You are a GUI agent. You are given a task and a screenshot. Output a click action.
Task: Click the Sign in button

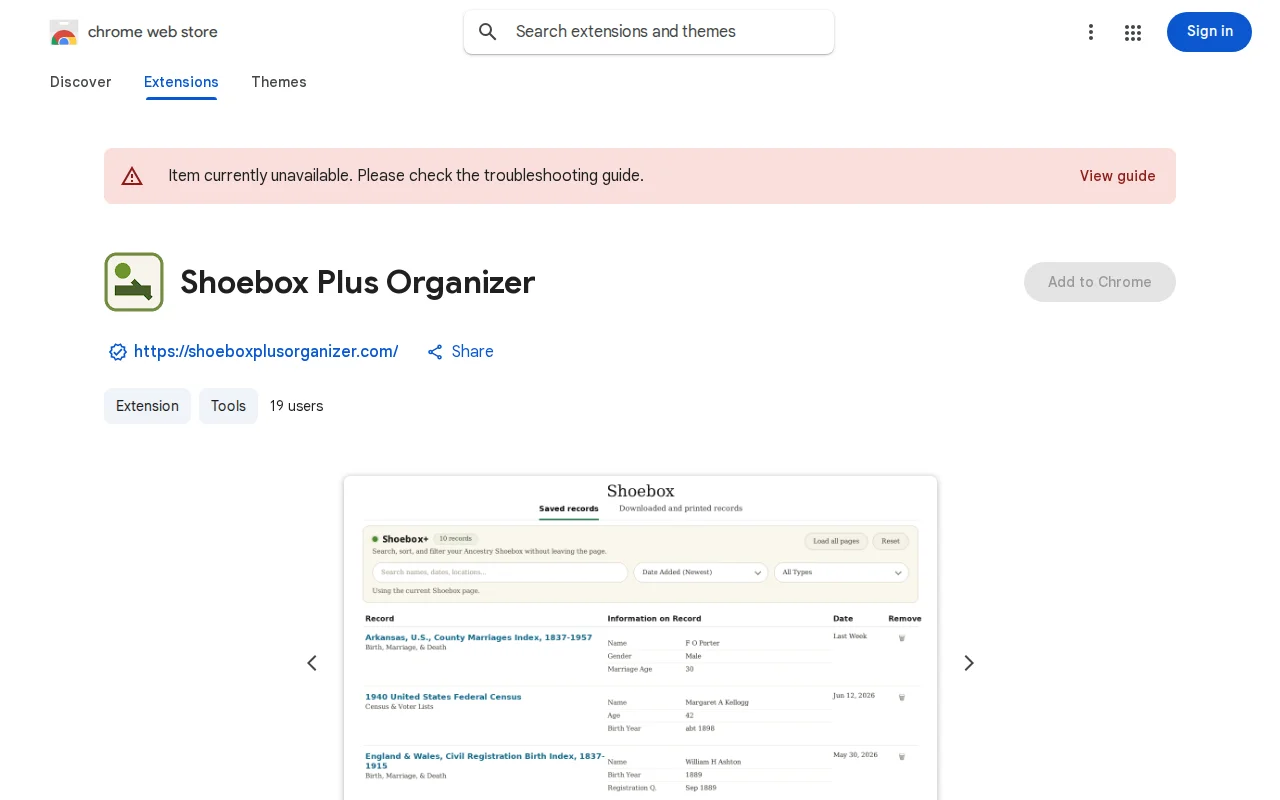[x=1209, y=32]
